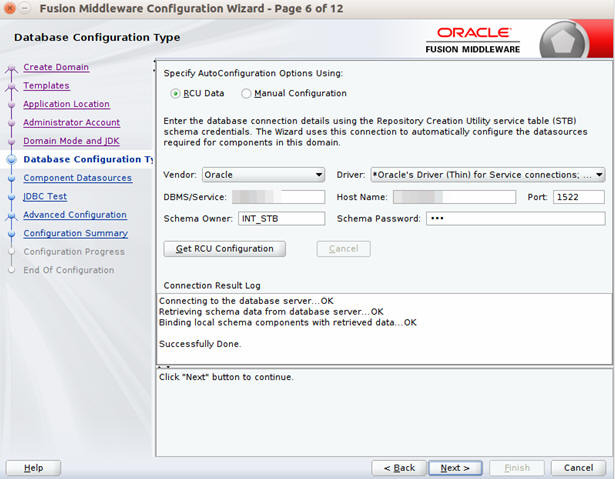
Task: Click the Help button
Action: coord(33,468)
